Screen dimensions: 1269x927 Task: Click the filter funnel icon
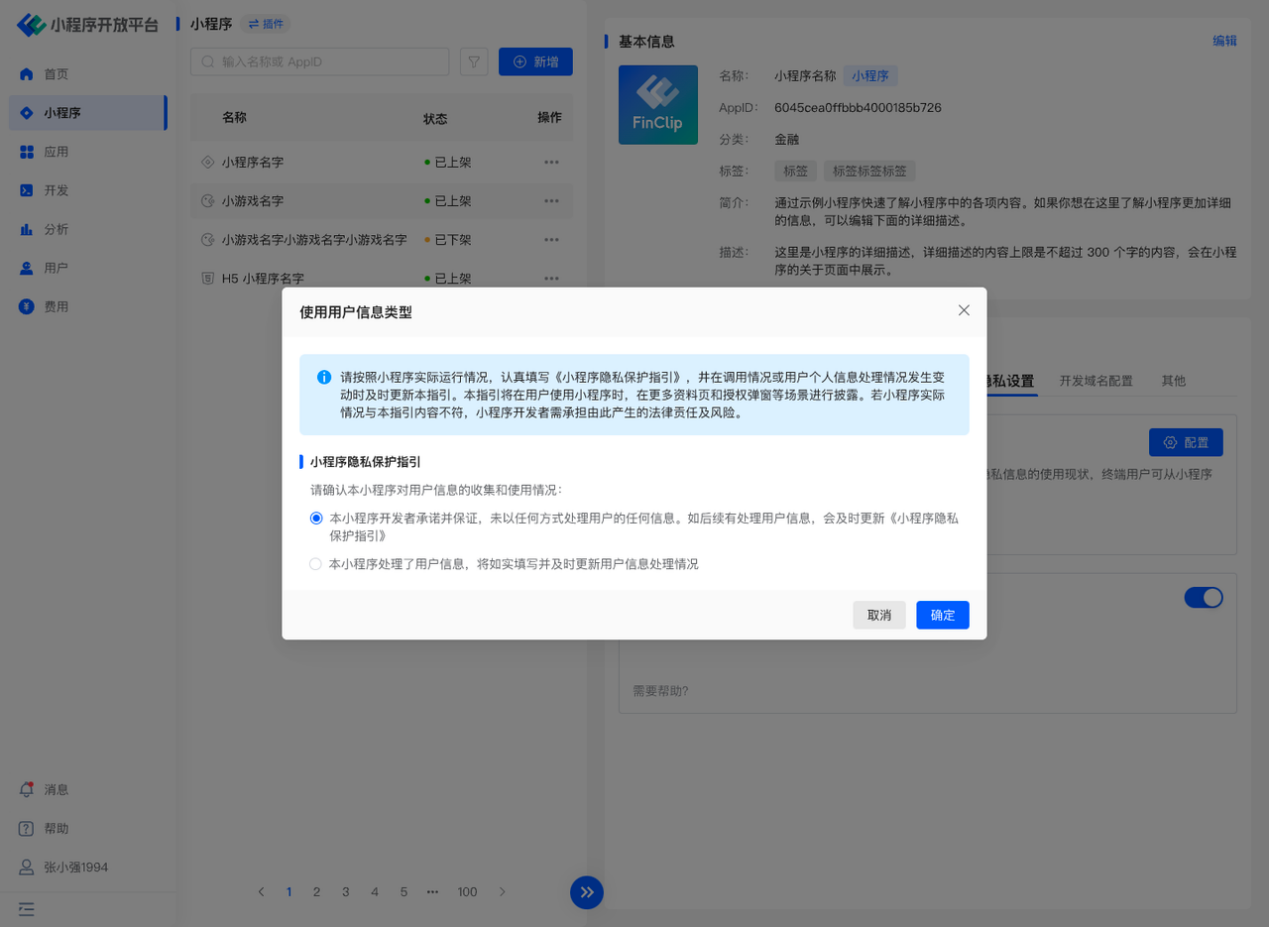(474, 62)
